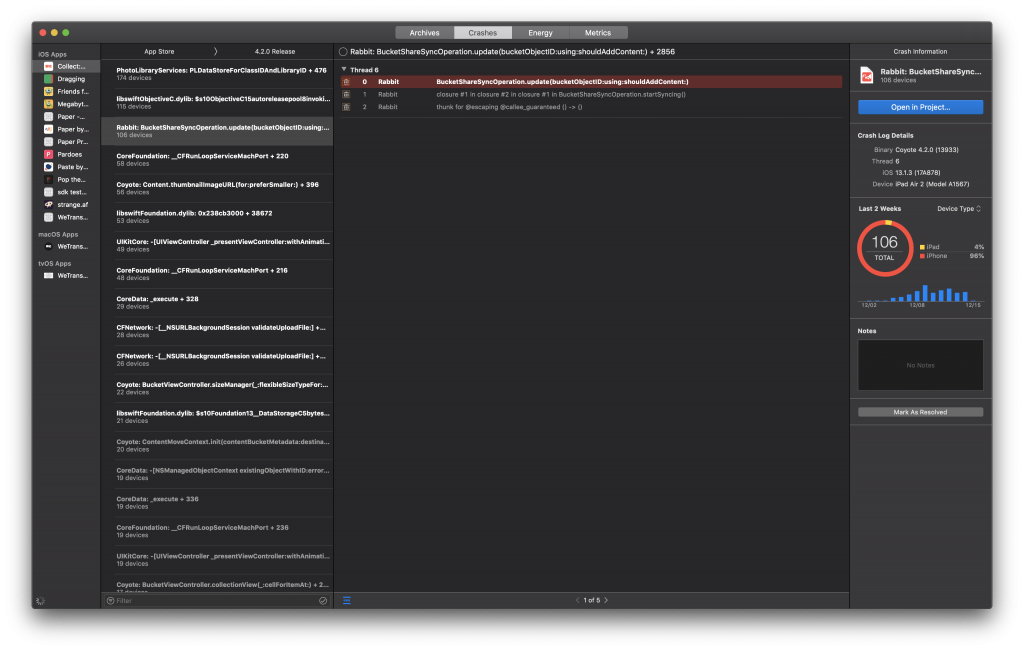Toggle the resolved circle beside crash title
1024x651 pixels.
[x=343, y=51]
